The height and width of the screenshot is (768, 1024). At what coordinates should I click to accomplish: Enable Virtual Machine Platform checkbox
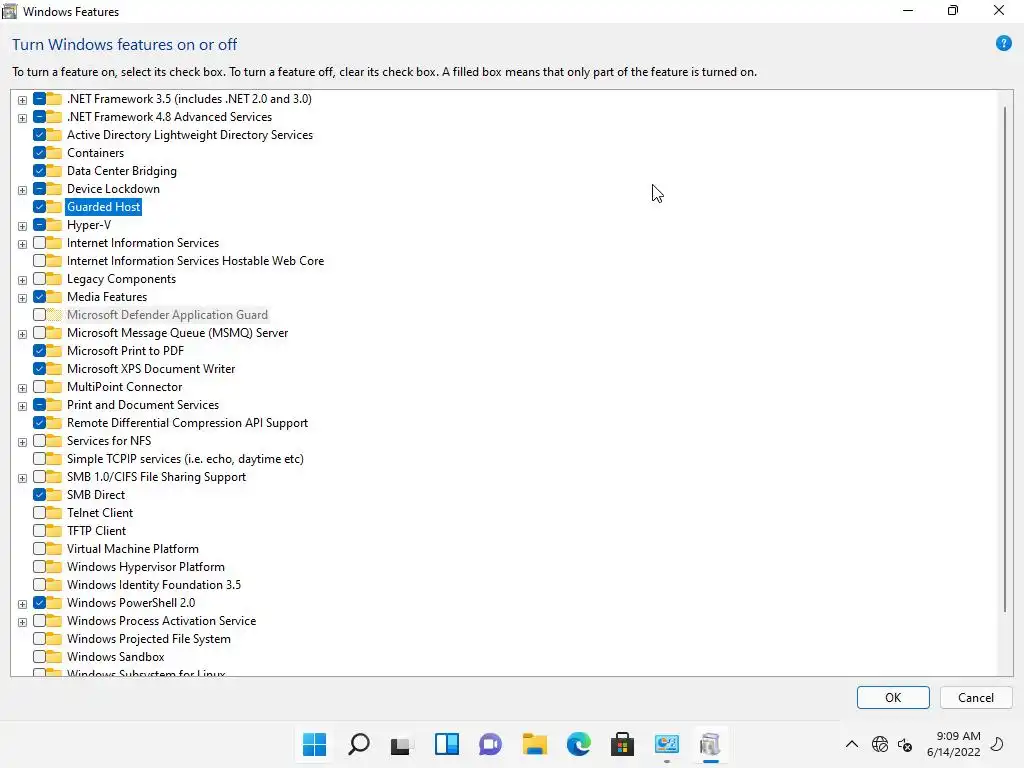[39, 549]
